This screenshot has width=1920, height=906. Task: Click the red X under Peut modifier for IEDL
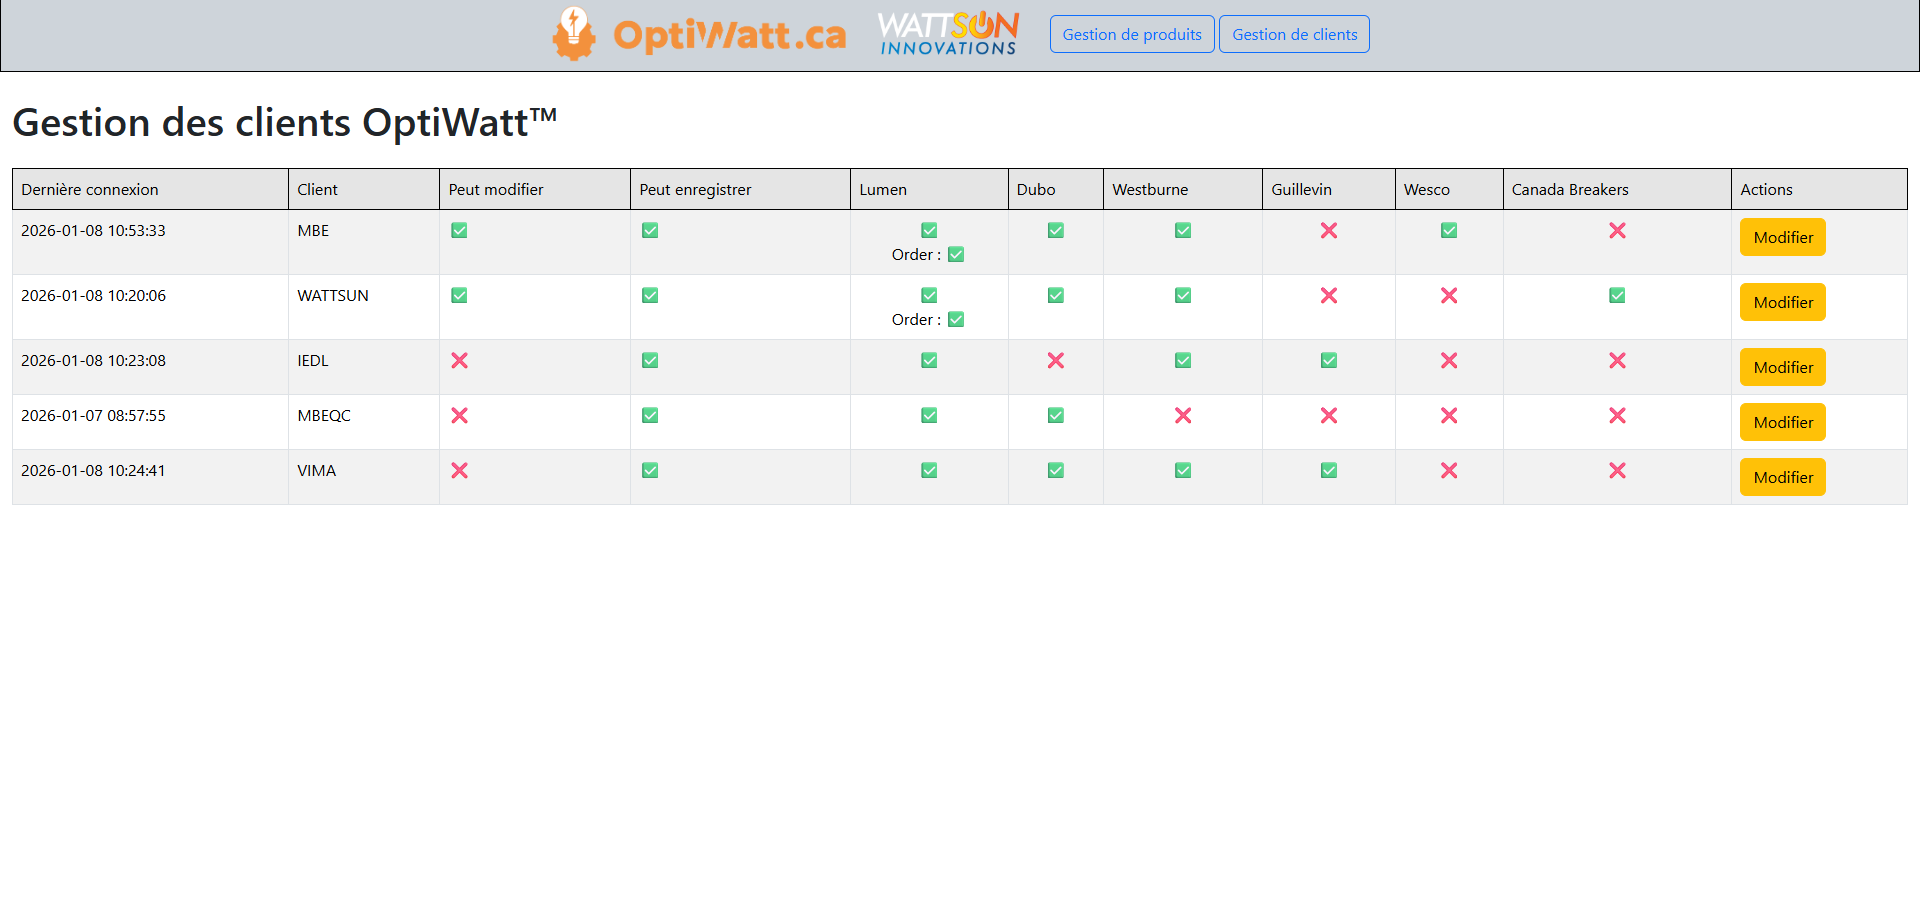(459, 361)
